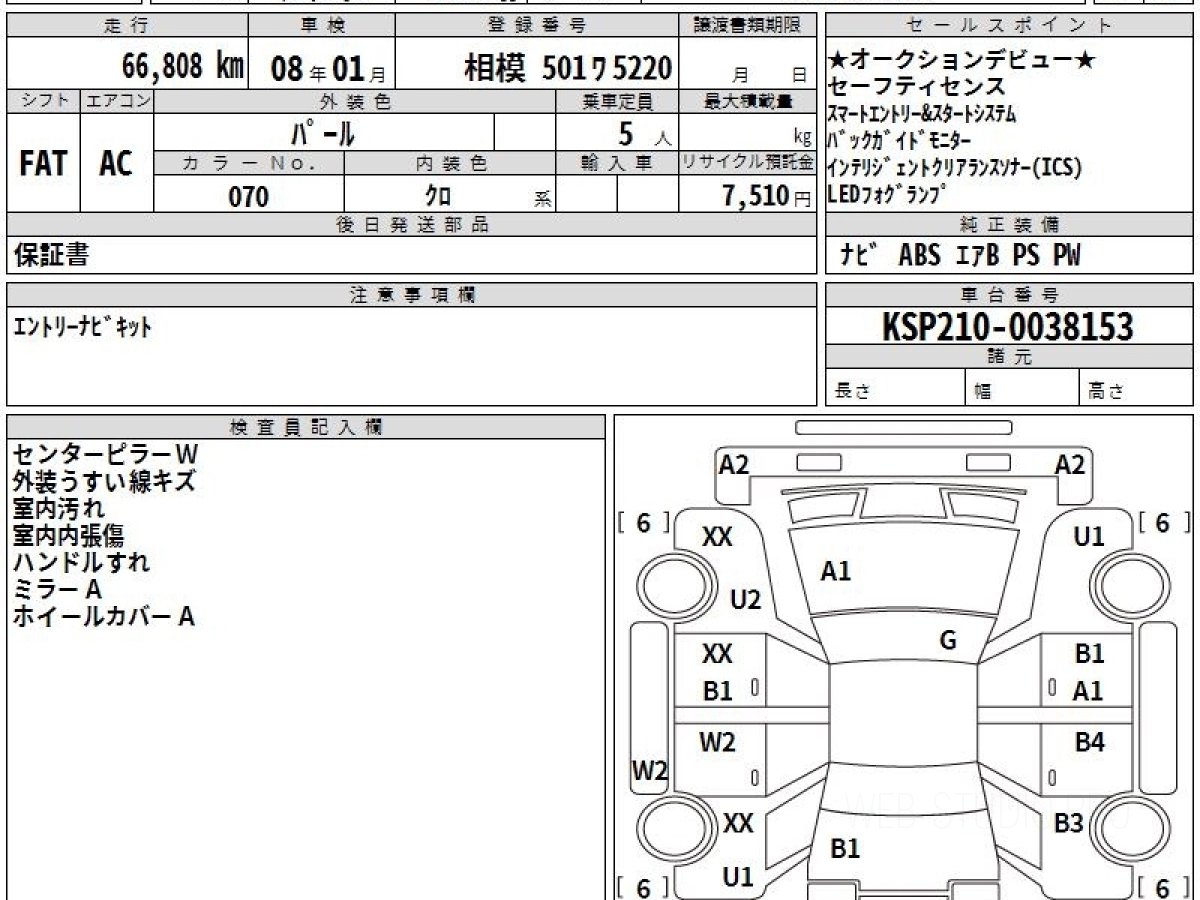
Task: Click the 車台番号 header
Action: coord(1009,295)
